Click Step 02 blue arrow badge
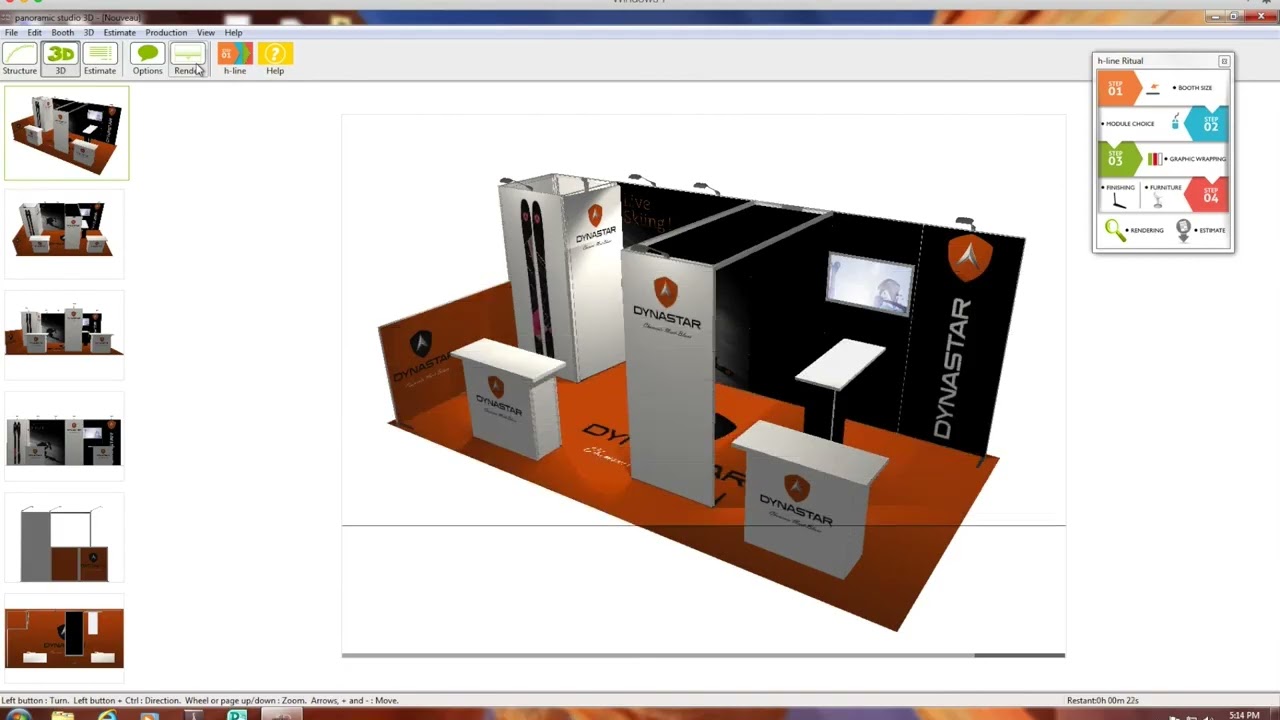The image size is (1280, 720). click(x=1207, y=124)
